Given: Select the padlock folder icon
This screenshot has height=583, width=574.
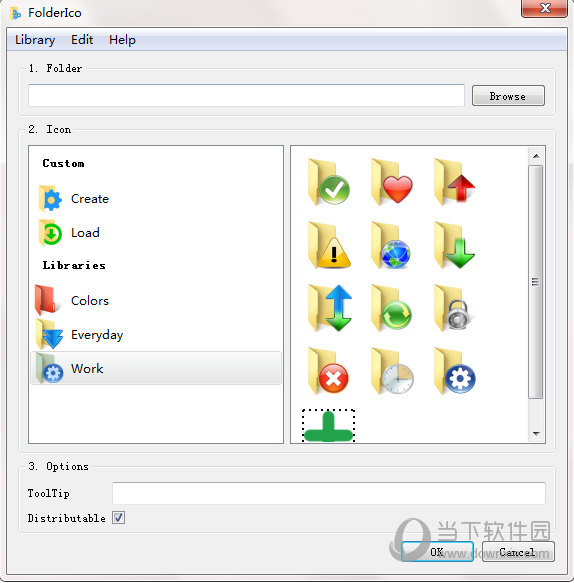Looking at the screenshot, I should click(453, 308).
